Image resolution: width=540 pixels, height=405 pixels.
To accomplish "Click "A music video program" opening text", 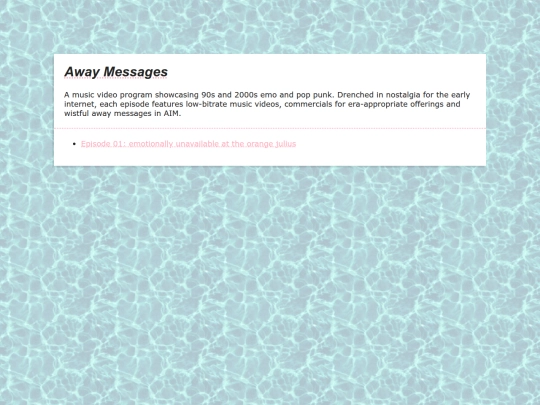I will coord(108,95).
